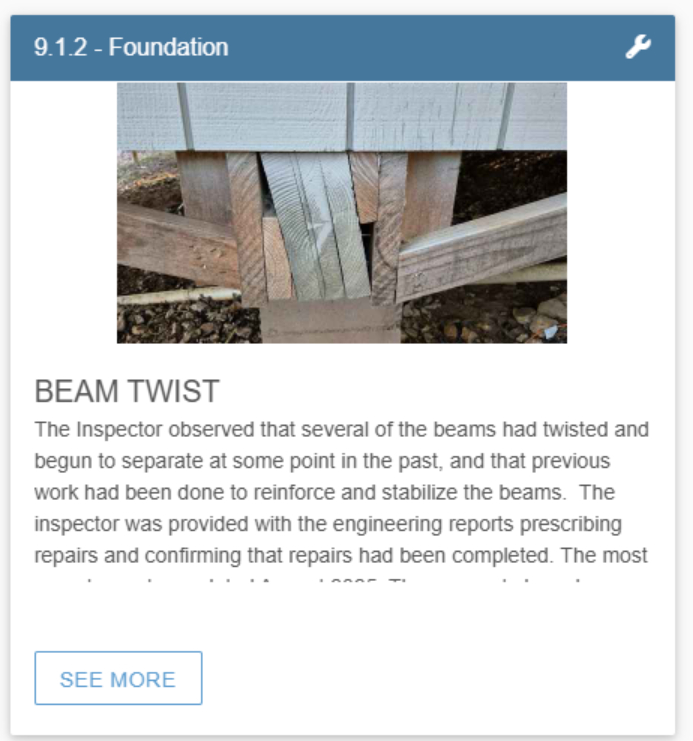Click the "9.1.2" number in the header
693x741 pixels.
point(60,47)
